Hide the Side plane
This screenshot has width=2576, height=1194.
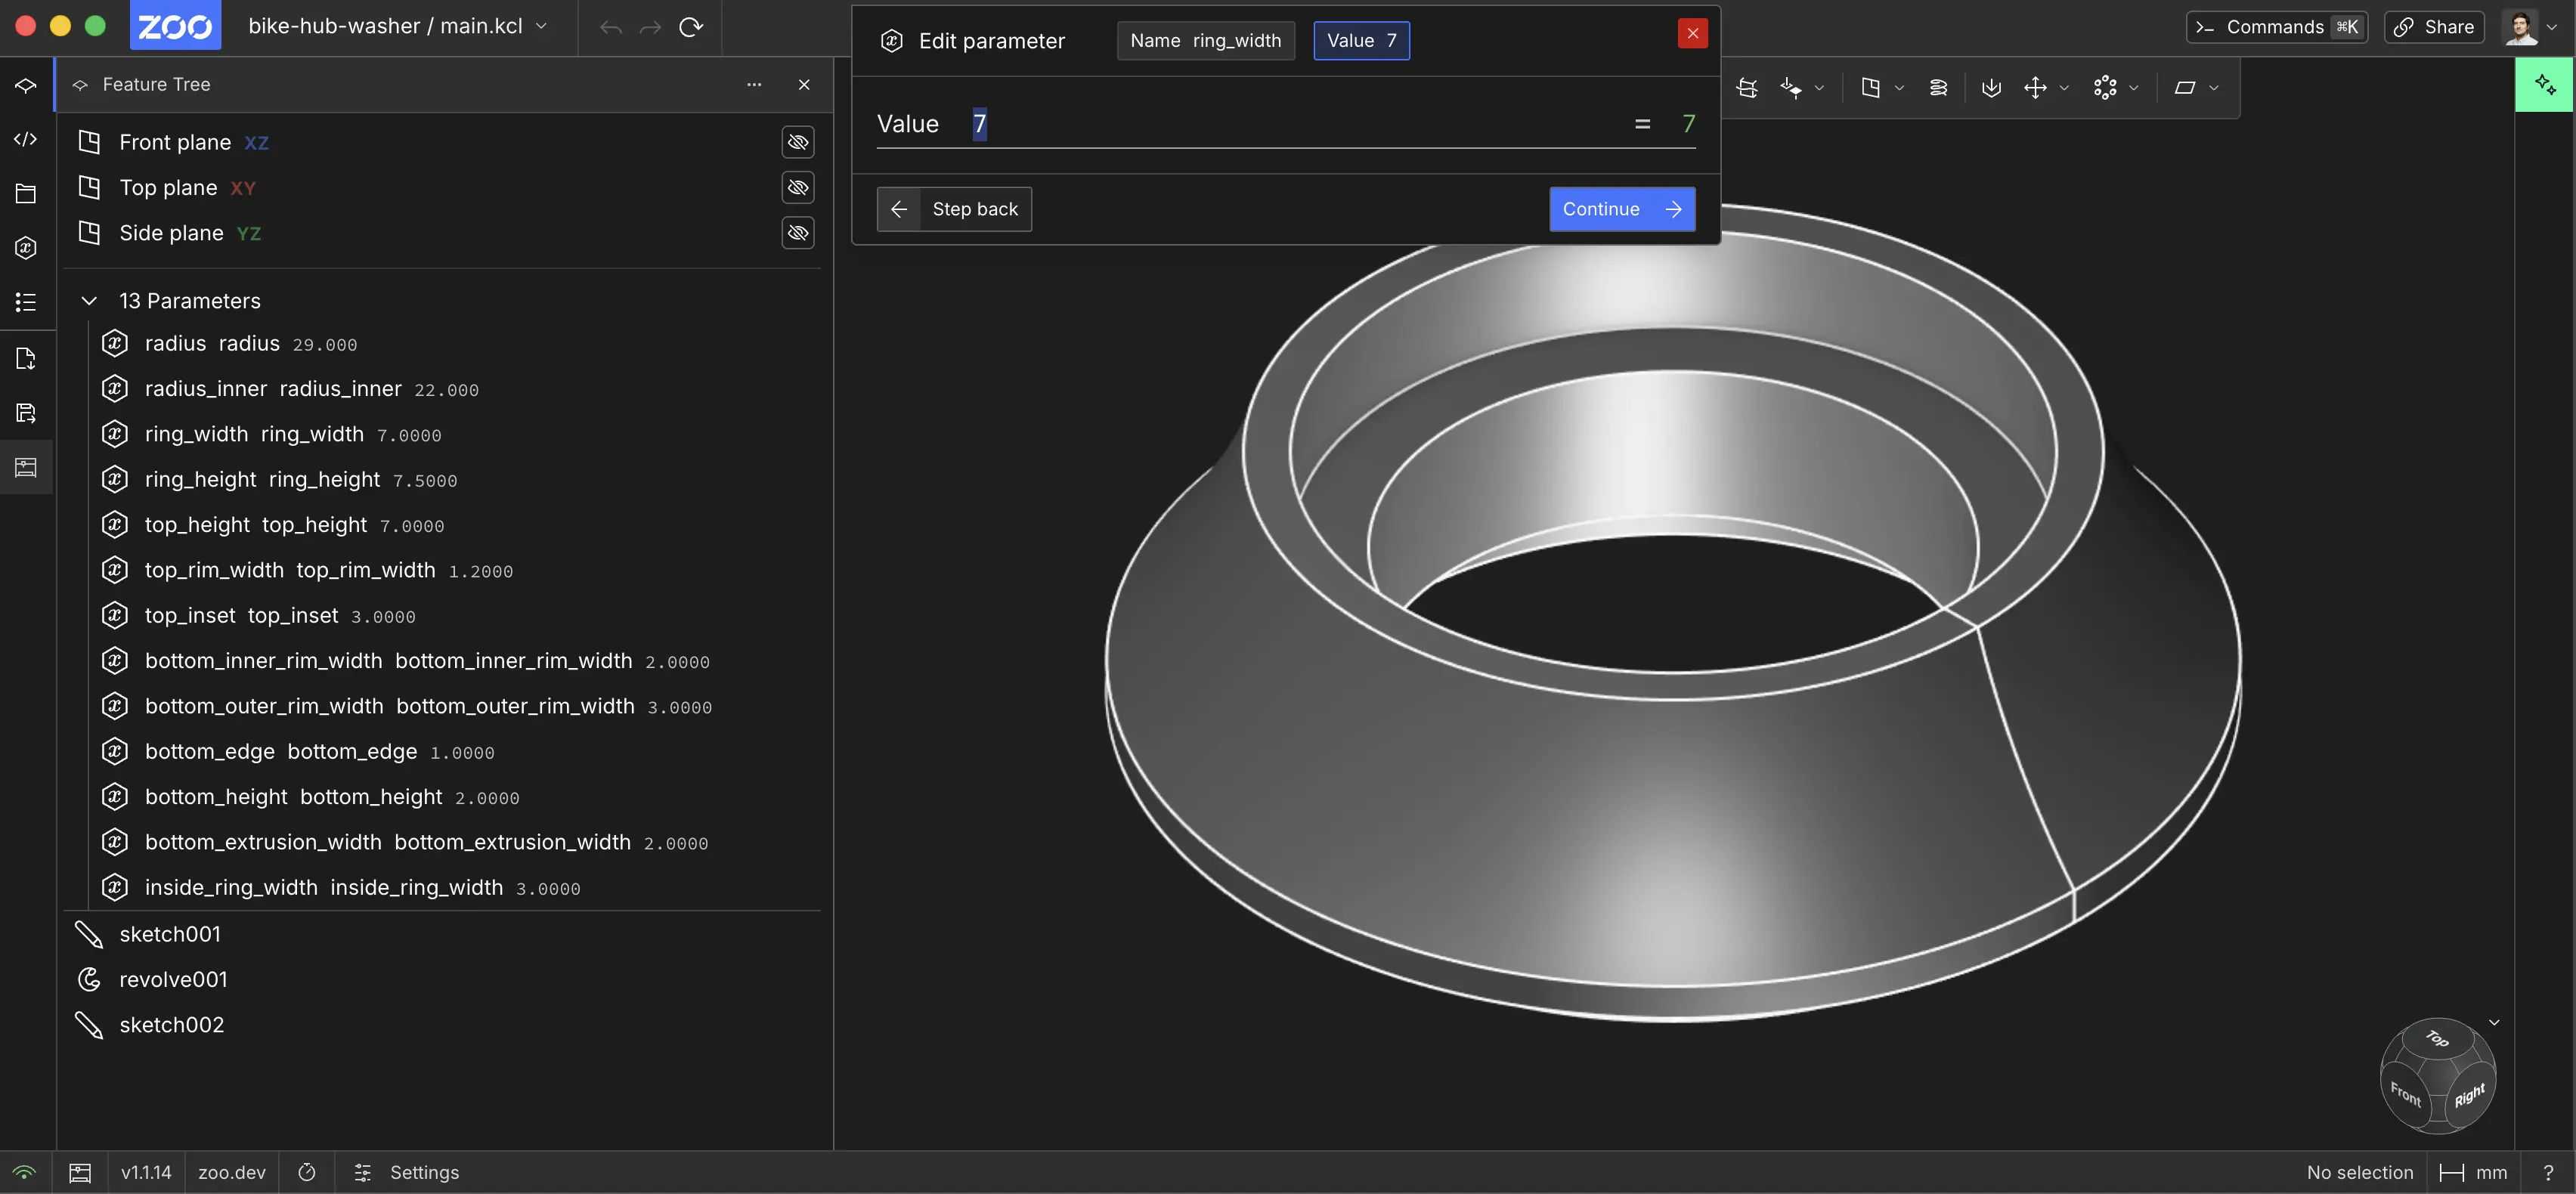797,233
